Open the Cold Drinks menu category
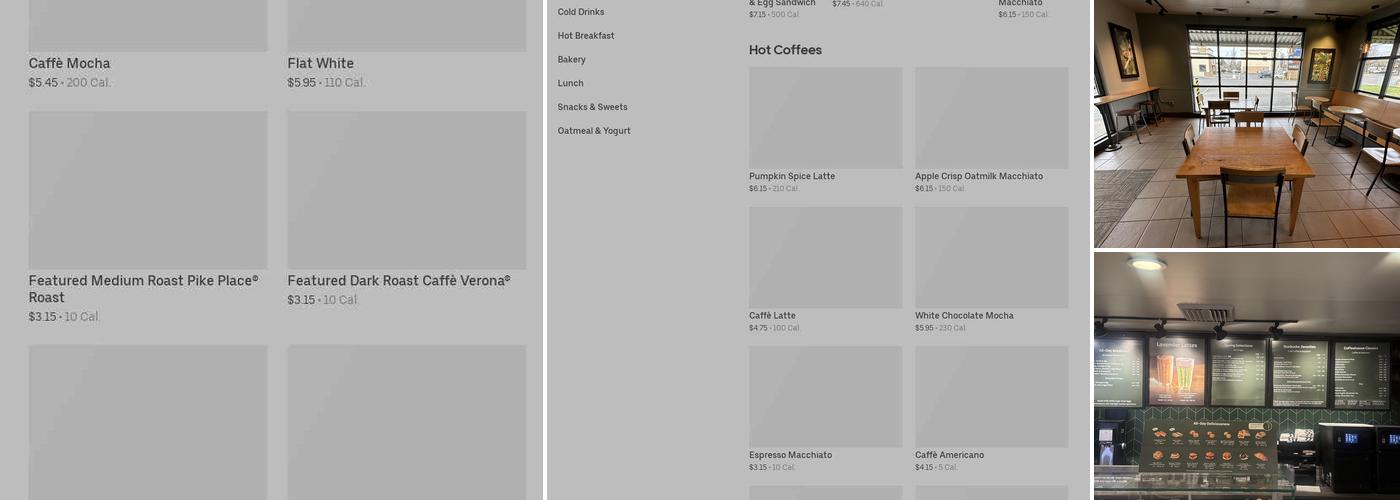The image size is (1400, 500). 581,12
